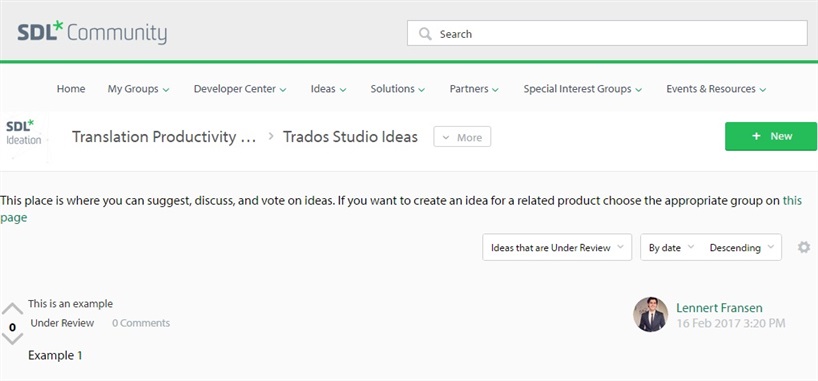Open the SDL Ideation group icon

tap(23, 137)
